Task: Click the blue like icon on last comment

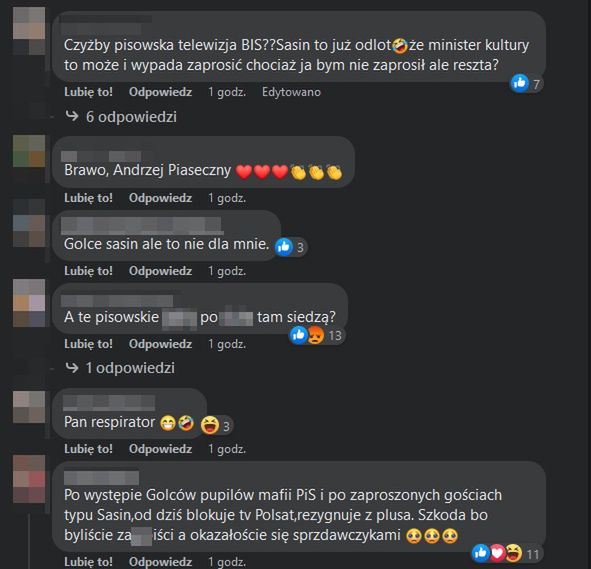Action: click(481, 553)
